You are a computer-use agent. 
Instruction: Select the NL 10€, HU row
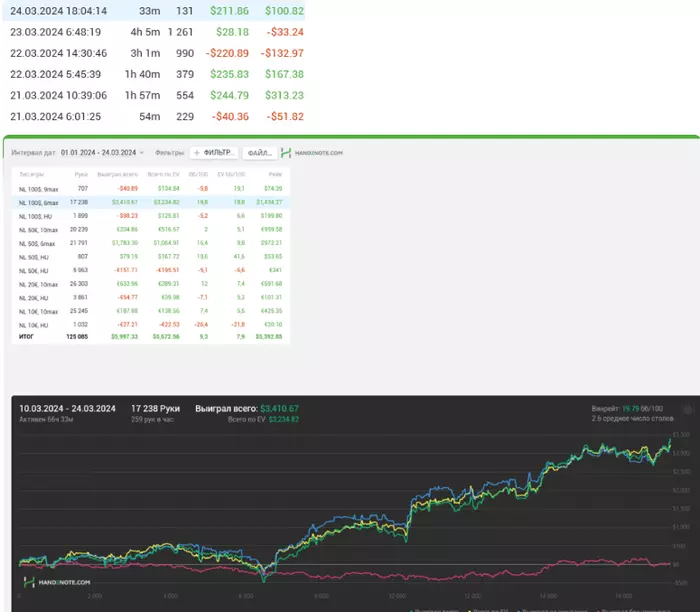pyautogui.click(x=151, y=325)
